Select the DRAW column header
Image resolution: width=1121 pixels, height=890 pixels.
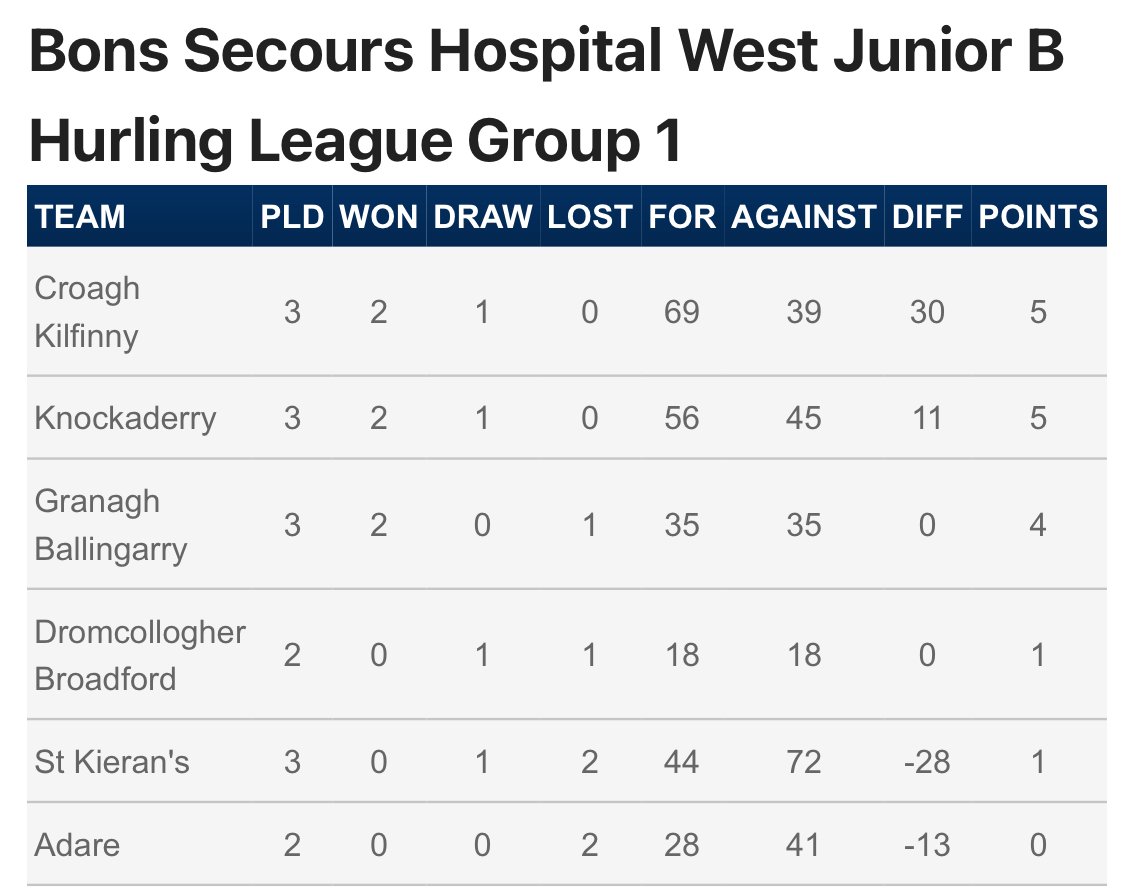pos(483,217)
